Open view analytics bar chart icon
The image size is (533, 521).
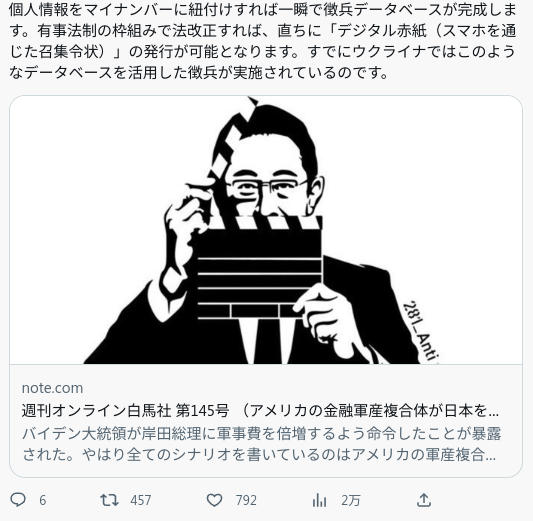319,500
